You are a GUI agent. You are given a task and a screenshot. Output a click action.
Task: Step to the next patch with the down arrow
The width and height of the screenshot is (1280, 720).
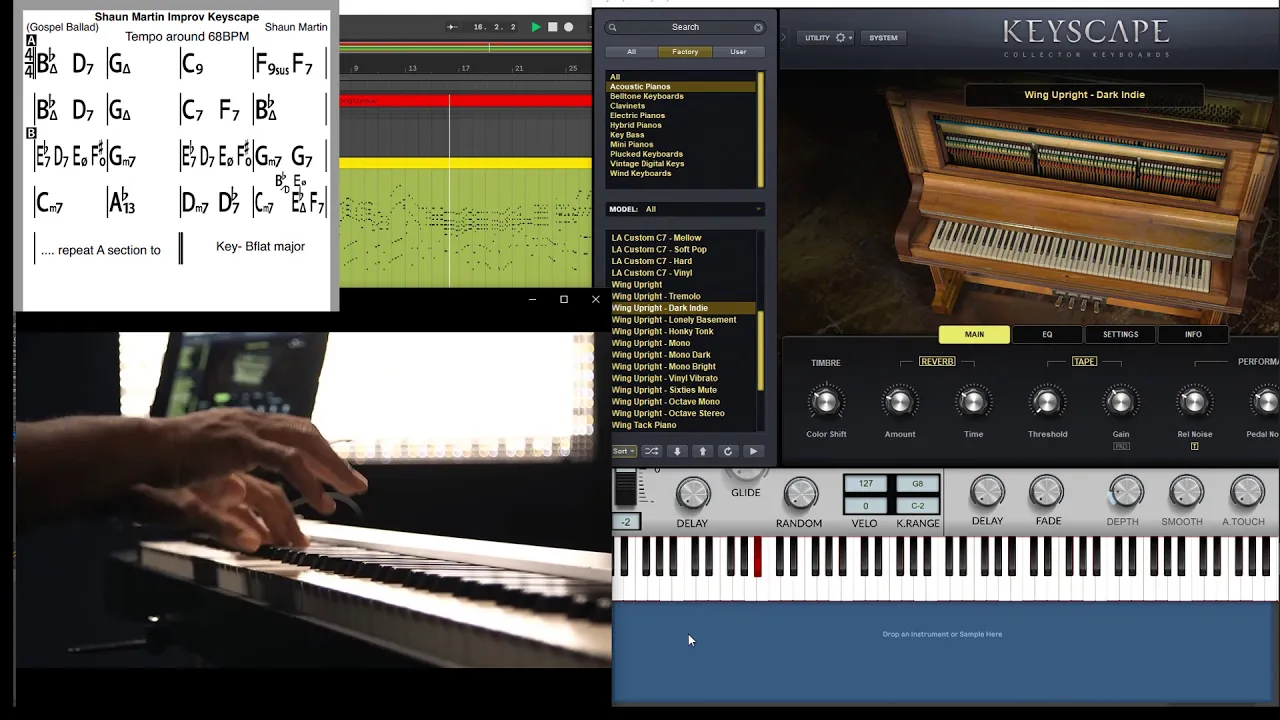point(677,451)
